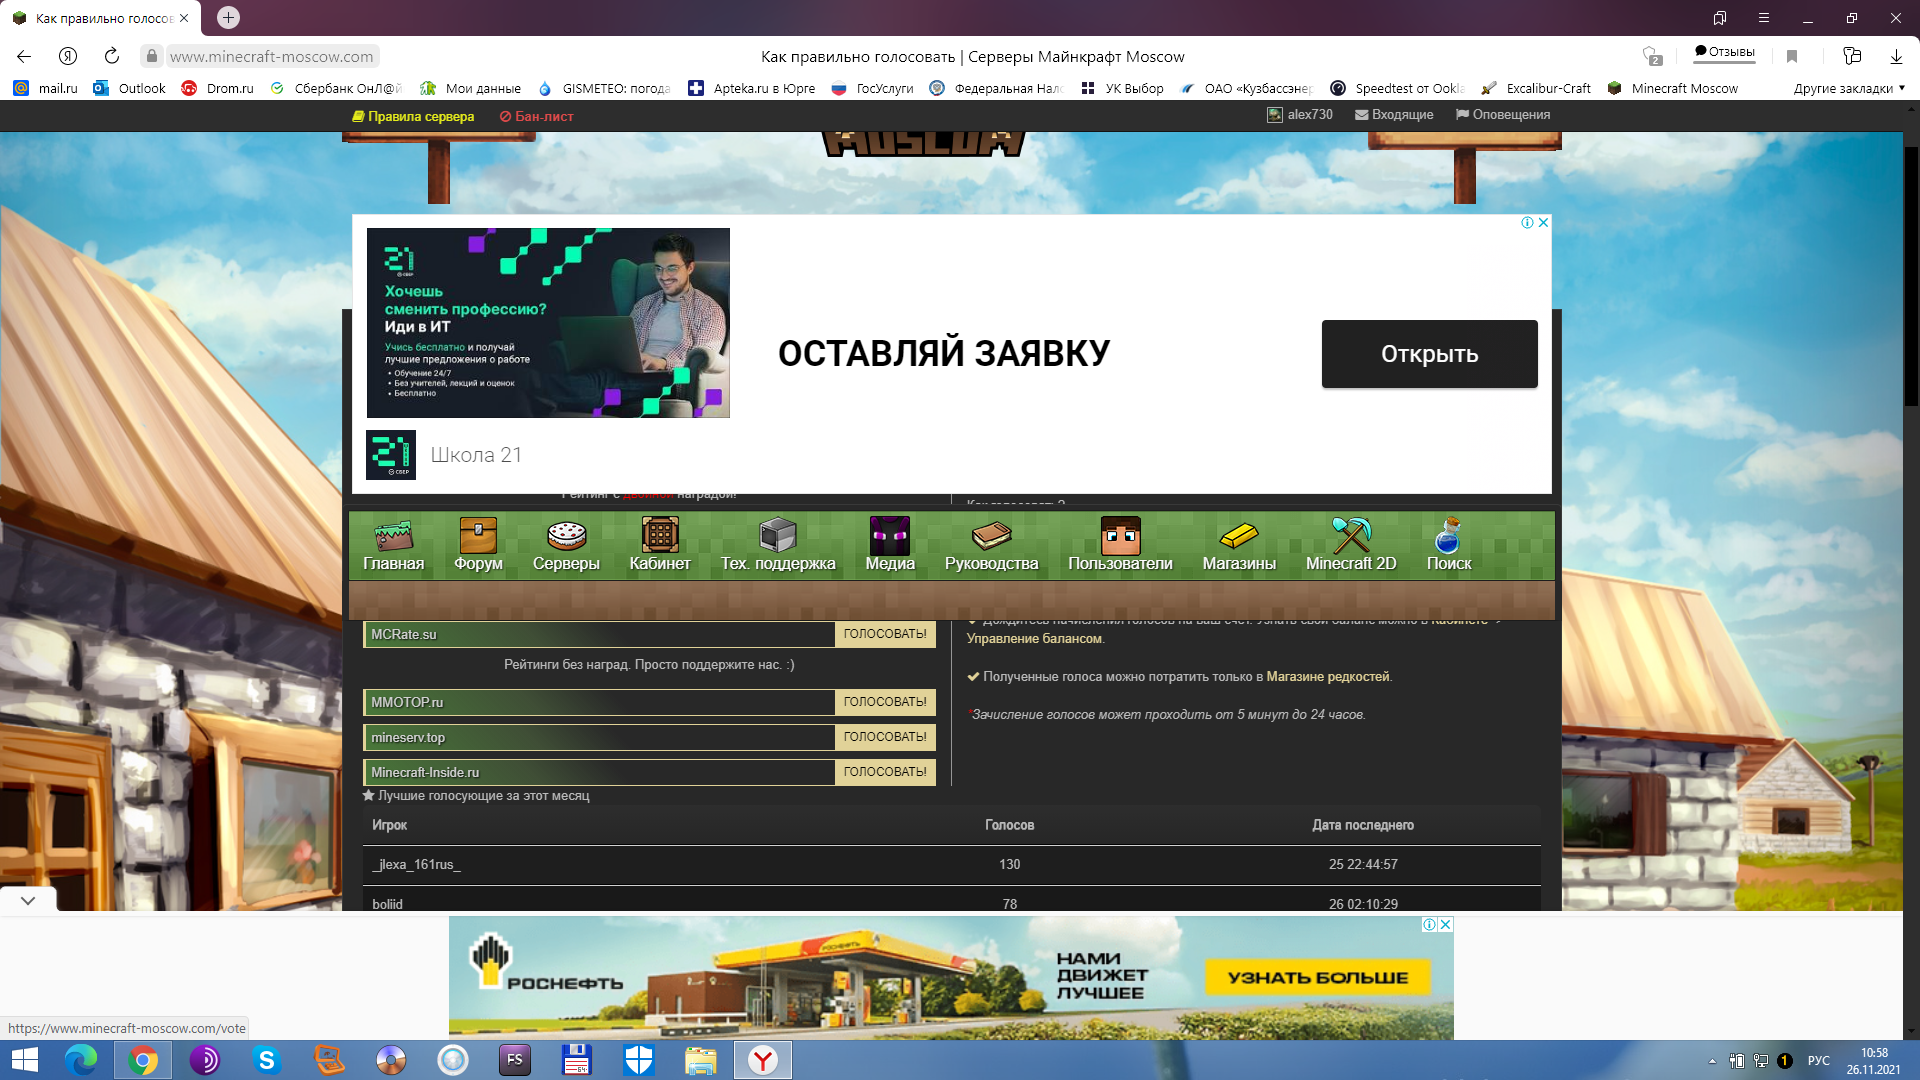The image size is (1920, 1080).
Task: Collapse bottom ad with chevron arrow
Action: tap(28, 900)
